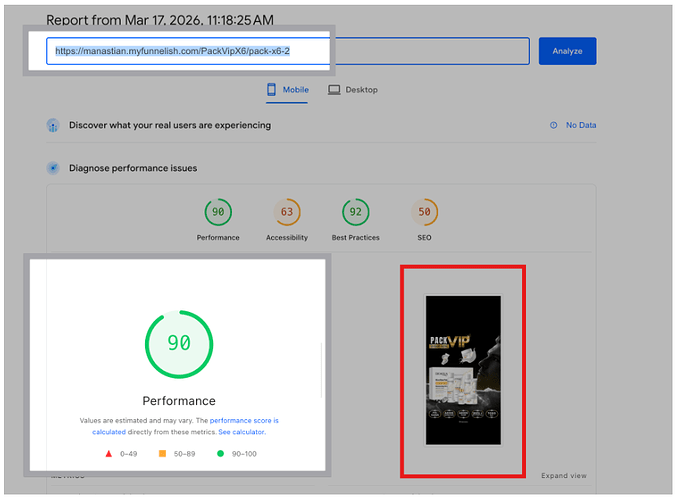
Task: Click the green 90–100 legend circle
Action: tap(221, 453)
